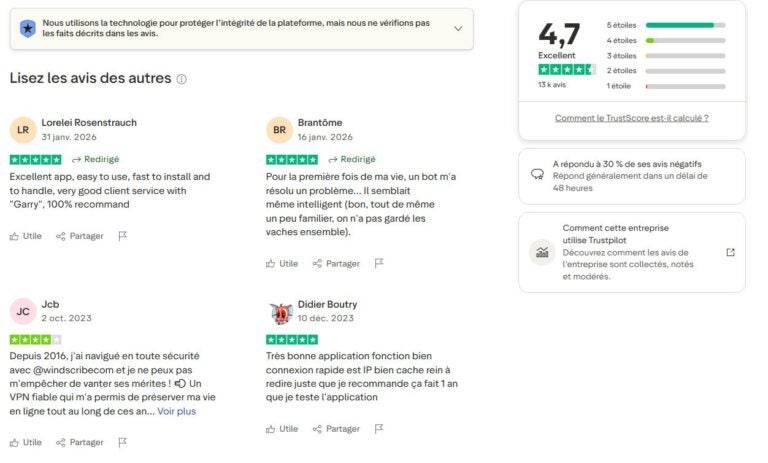
Task: Mark Lorelei Rosenstrauch's review as Utile
Action: coord(26,236)
